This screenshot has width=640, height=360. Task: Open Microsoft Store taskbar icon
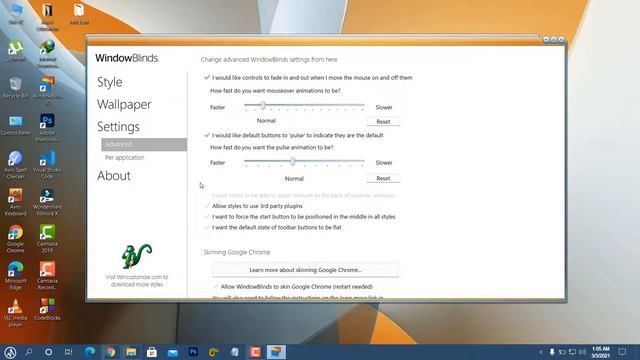(x=152, y=352)
